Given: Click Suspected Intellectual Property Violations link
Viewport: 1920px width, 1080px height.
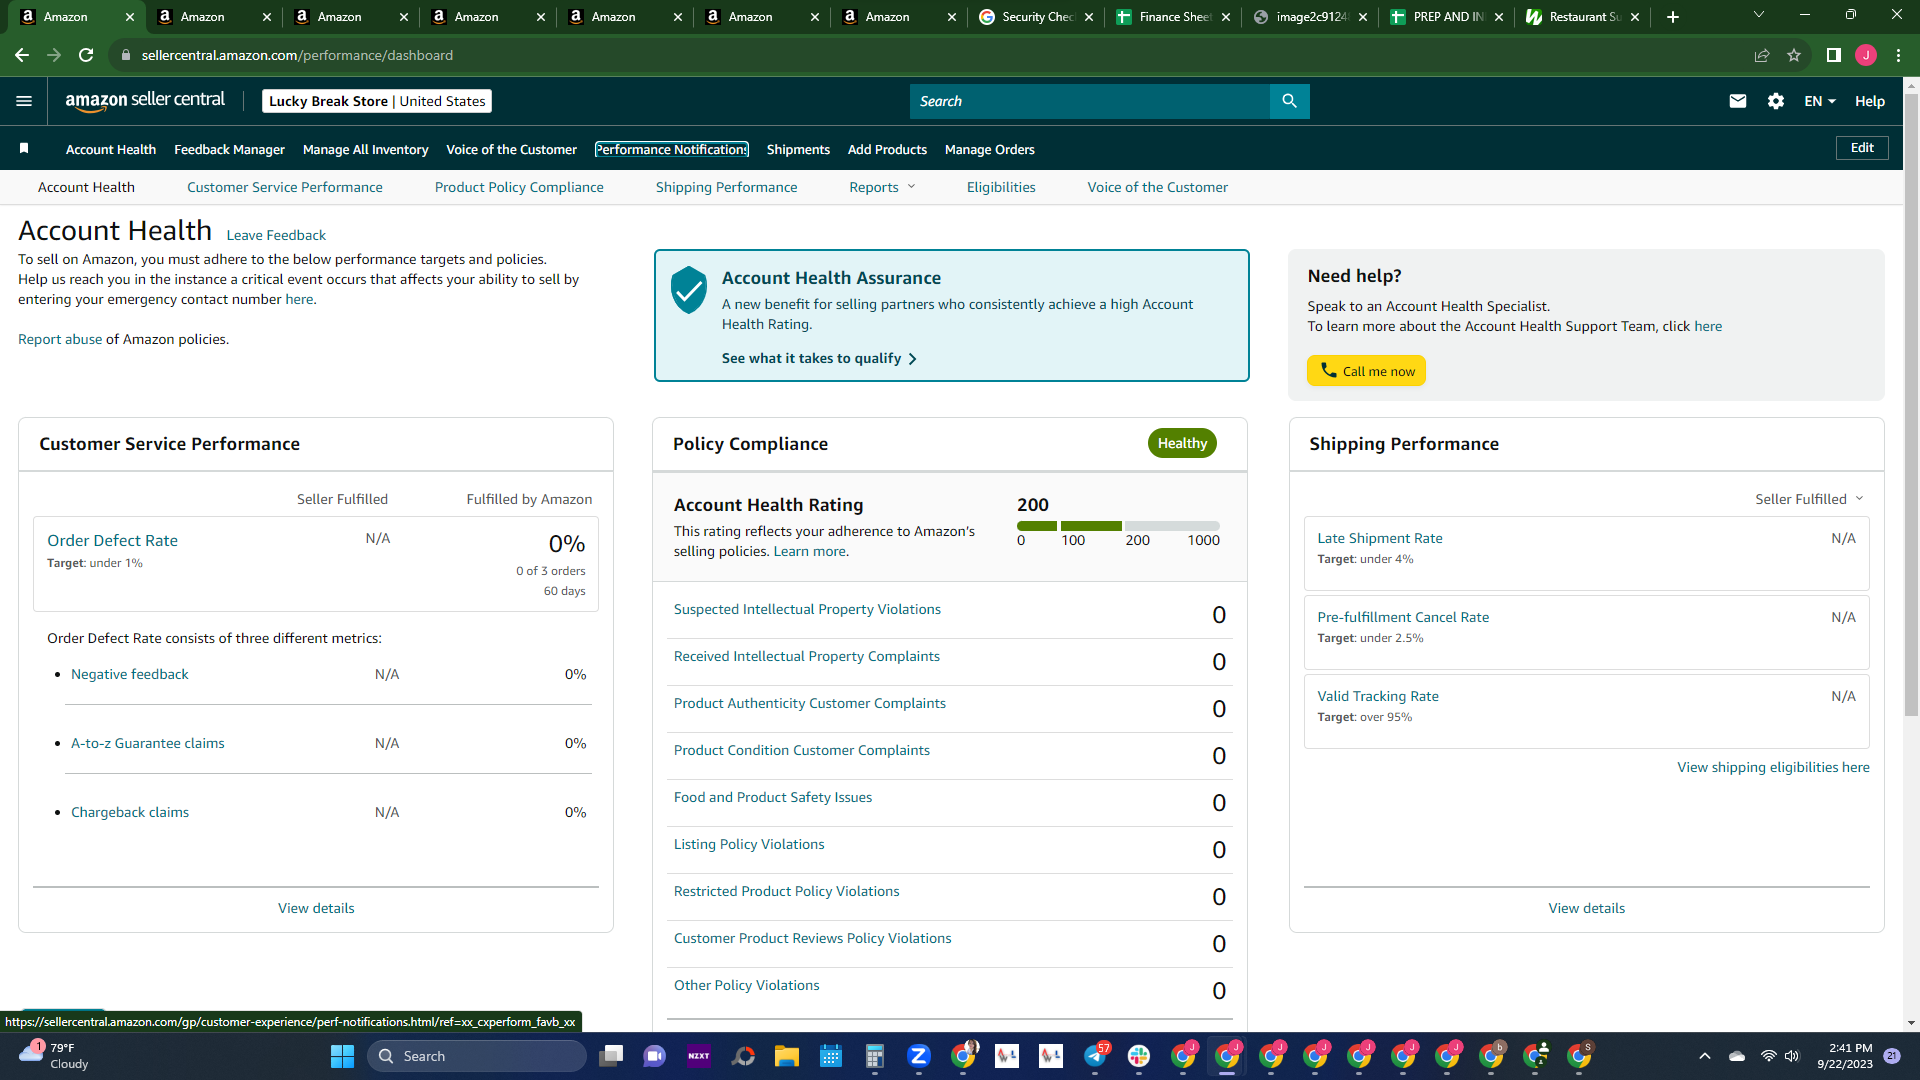Looking at the screenshot, I should point(807,609).
